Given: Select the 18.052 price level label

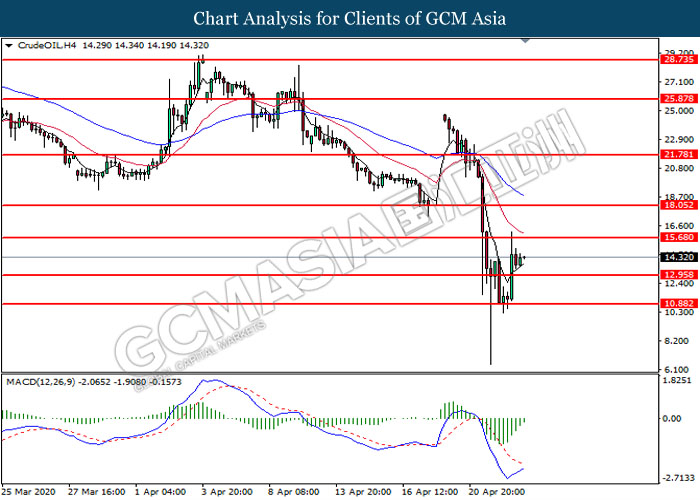Looking at the screenshot, I should click(679, 205).
